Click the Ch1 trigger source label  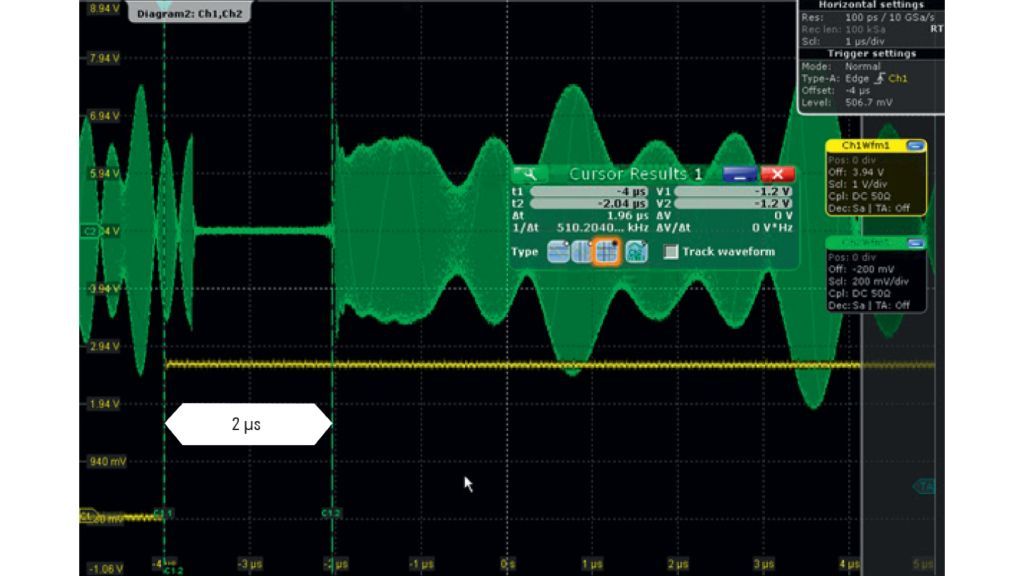[898, 78]
